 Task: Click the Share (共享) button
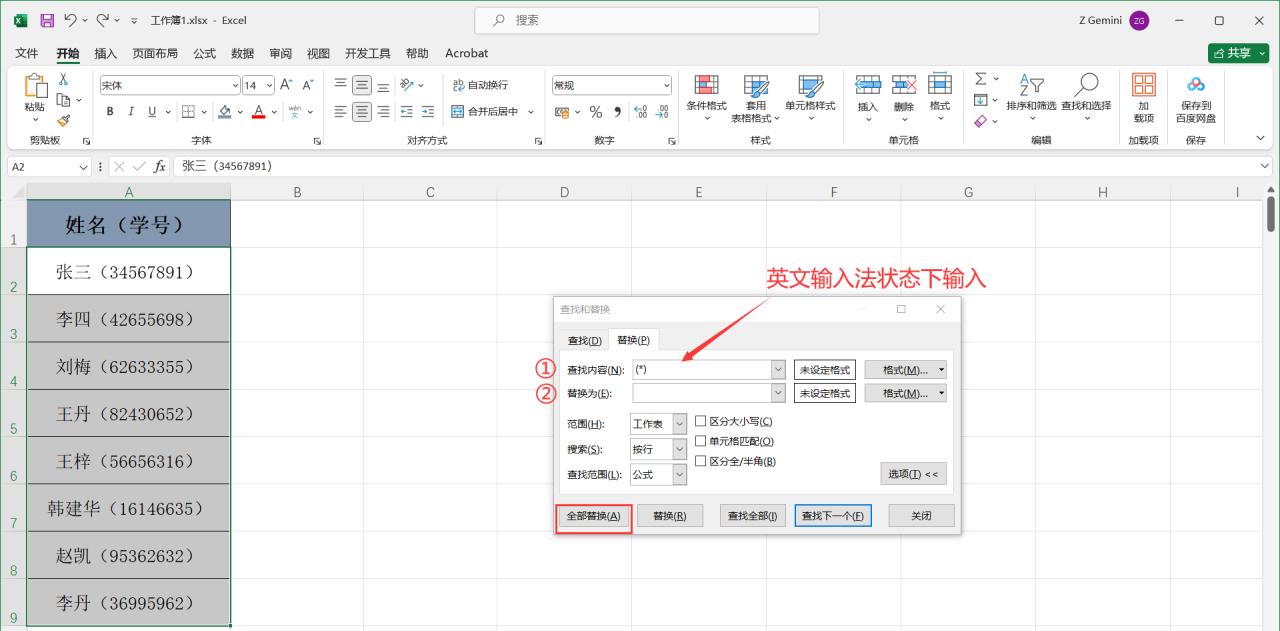pos(1237,53)
